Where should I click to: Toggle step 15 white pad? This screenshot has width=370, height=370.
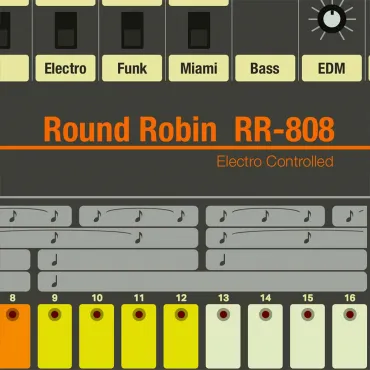(307, 336)
